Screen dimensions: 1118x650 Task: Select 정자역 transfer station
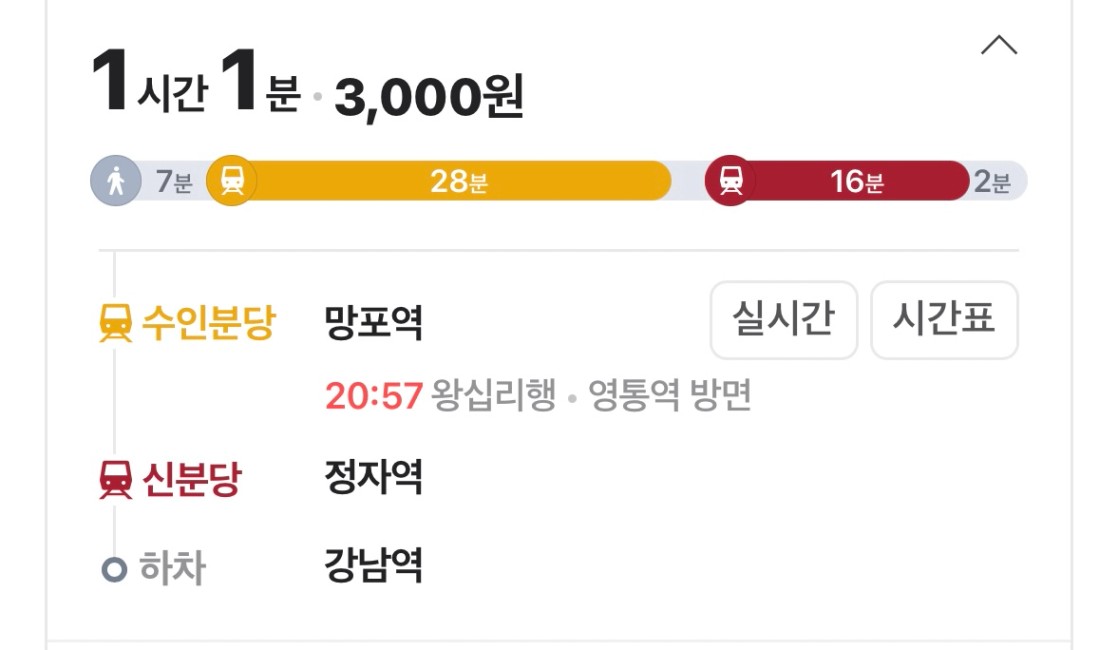pyautogui.click(x=374, y=477)
